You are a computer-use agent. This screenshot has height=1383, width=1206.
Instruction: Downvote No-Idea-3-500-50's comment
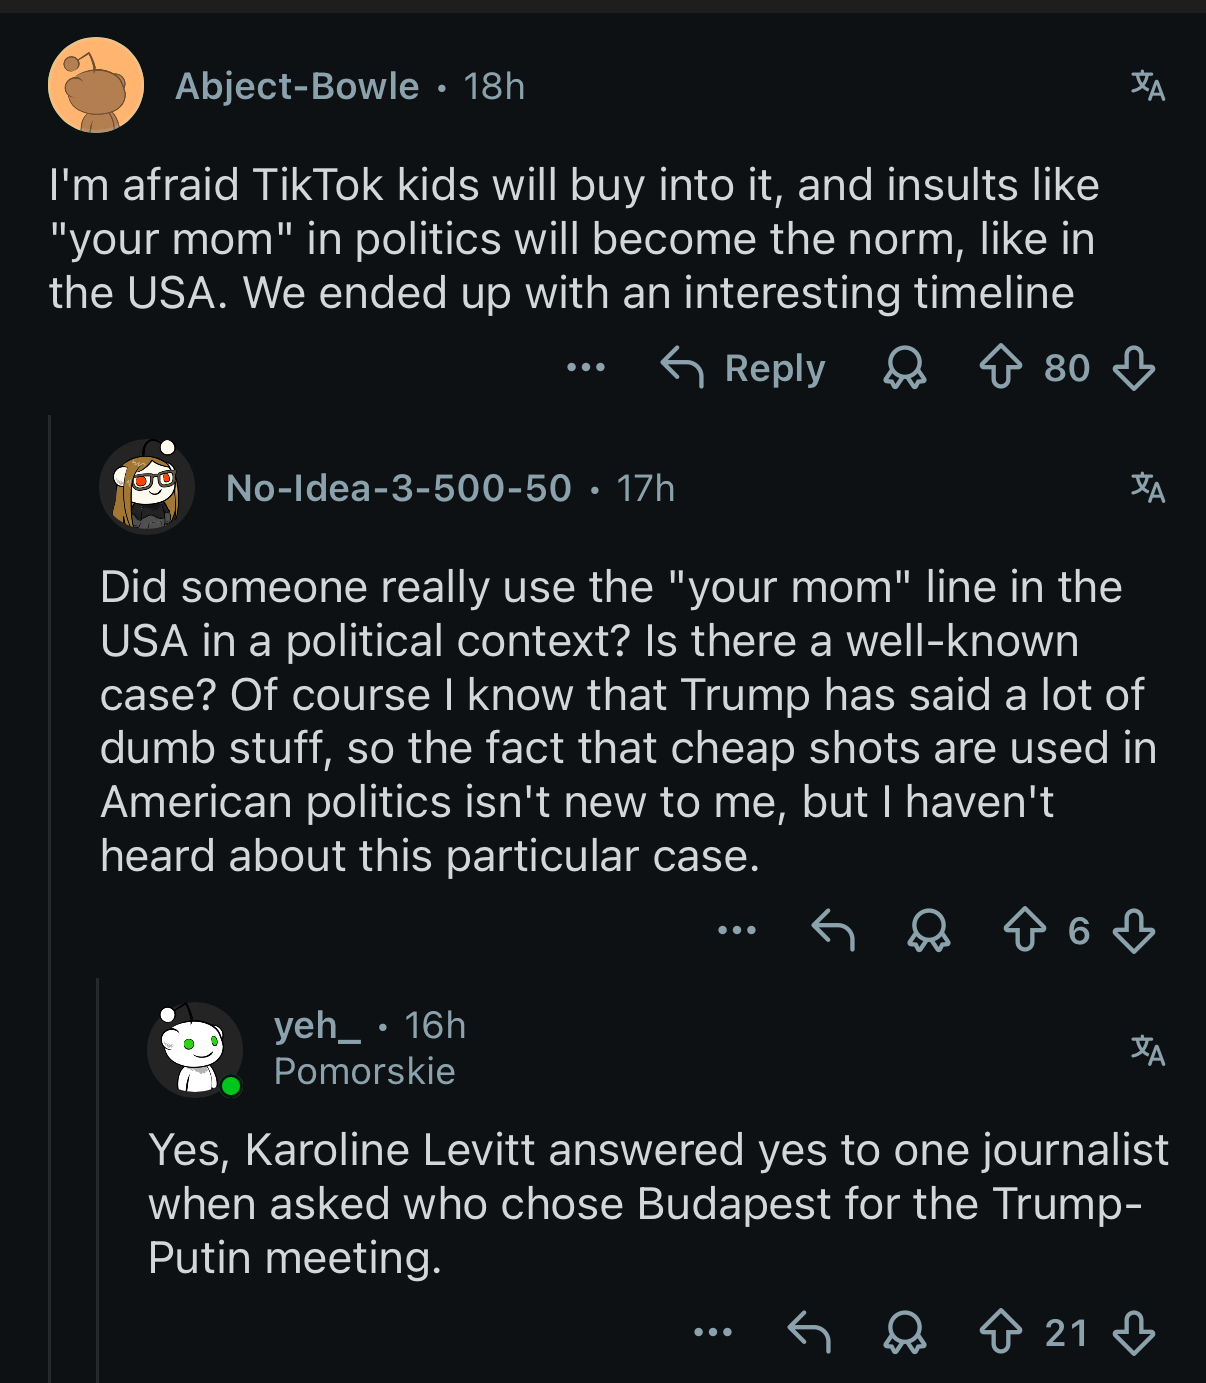(1134, 930)
